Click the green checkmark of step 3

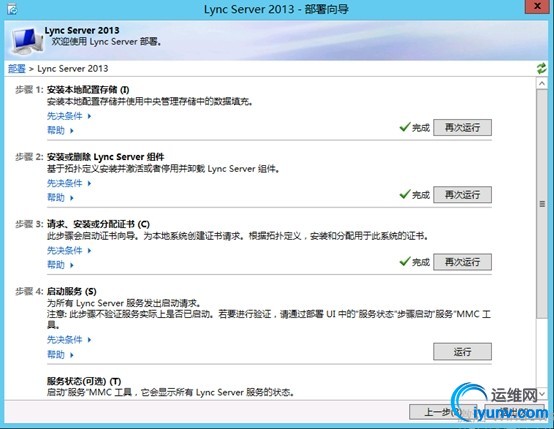(x=405, y=261)
